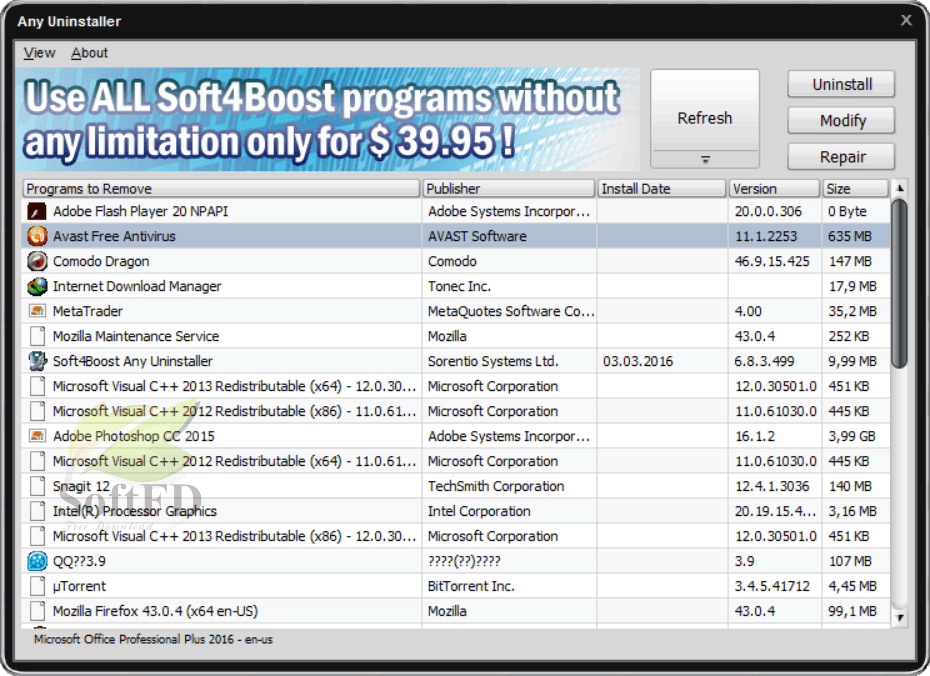This screenshot has height=676, width=930.
Task: Close the Any Uninstaller window
Action: coord(906,20)
